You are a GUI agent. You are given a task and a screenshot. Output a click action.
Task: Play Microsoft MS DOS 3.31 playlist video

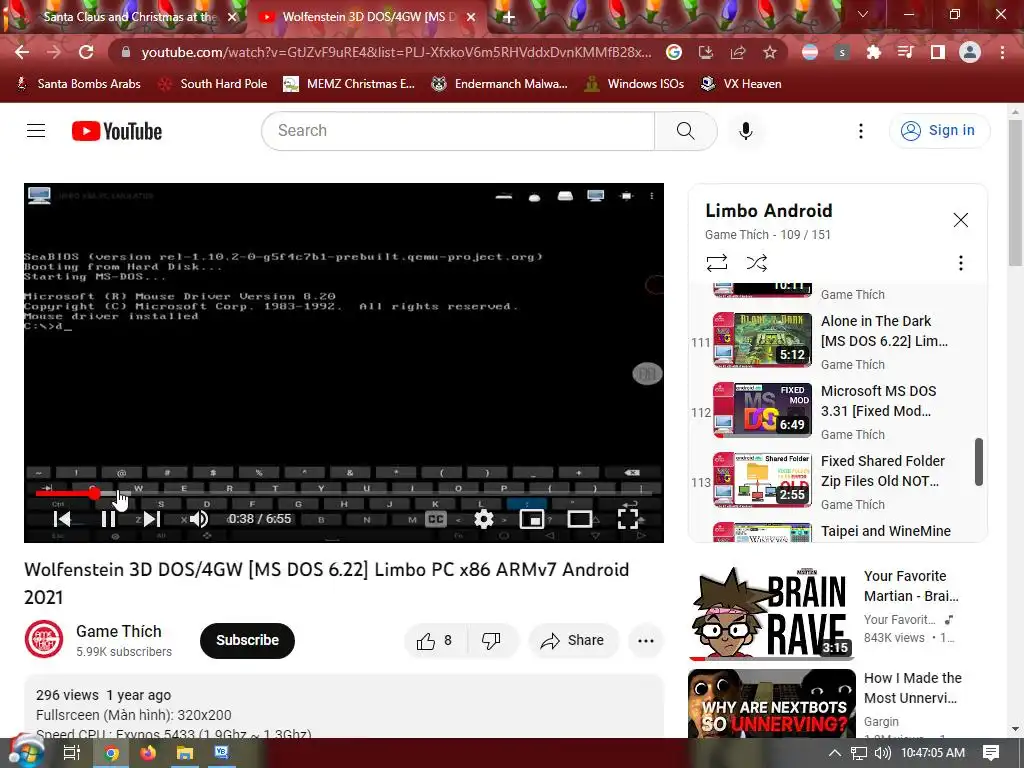click(x=835, y=410)
